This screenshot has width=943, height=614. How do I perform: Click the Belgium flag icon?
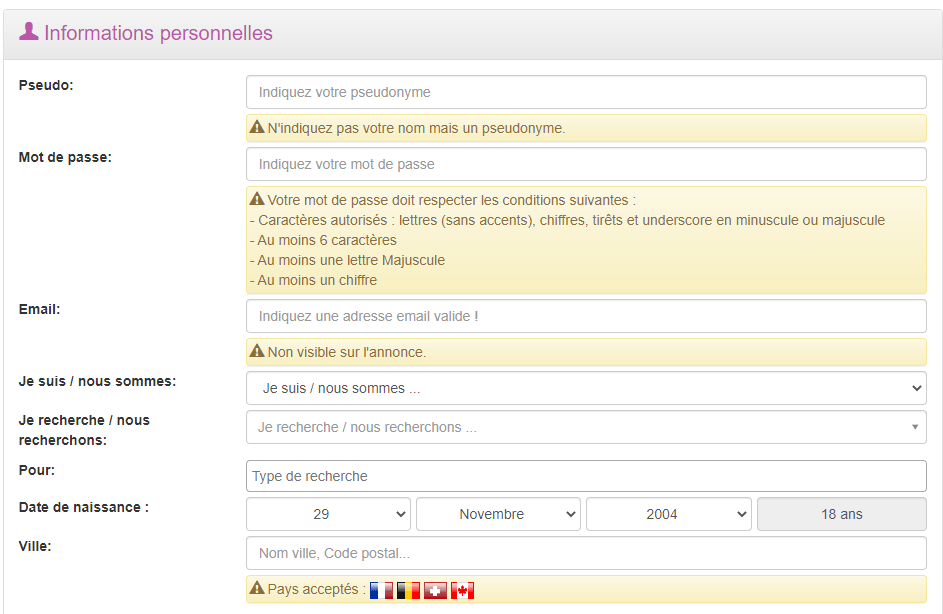pyautogui.click(x=408, y=591)
